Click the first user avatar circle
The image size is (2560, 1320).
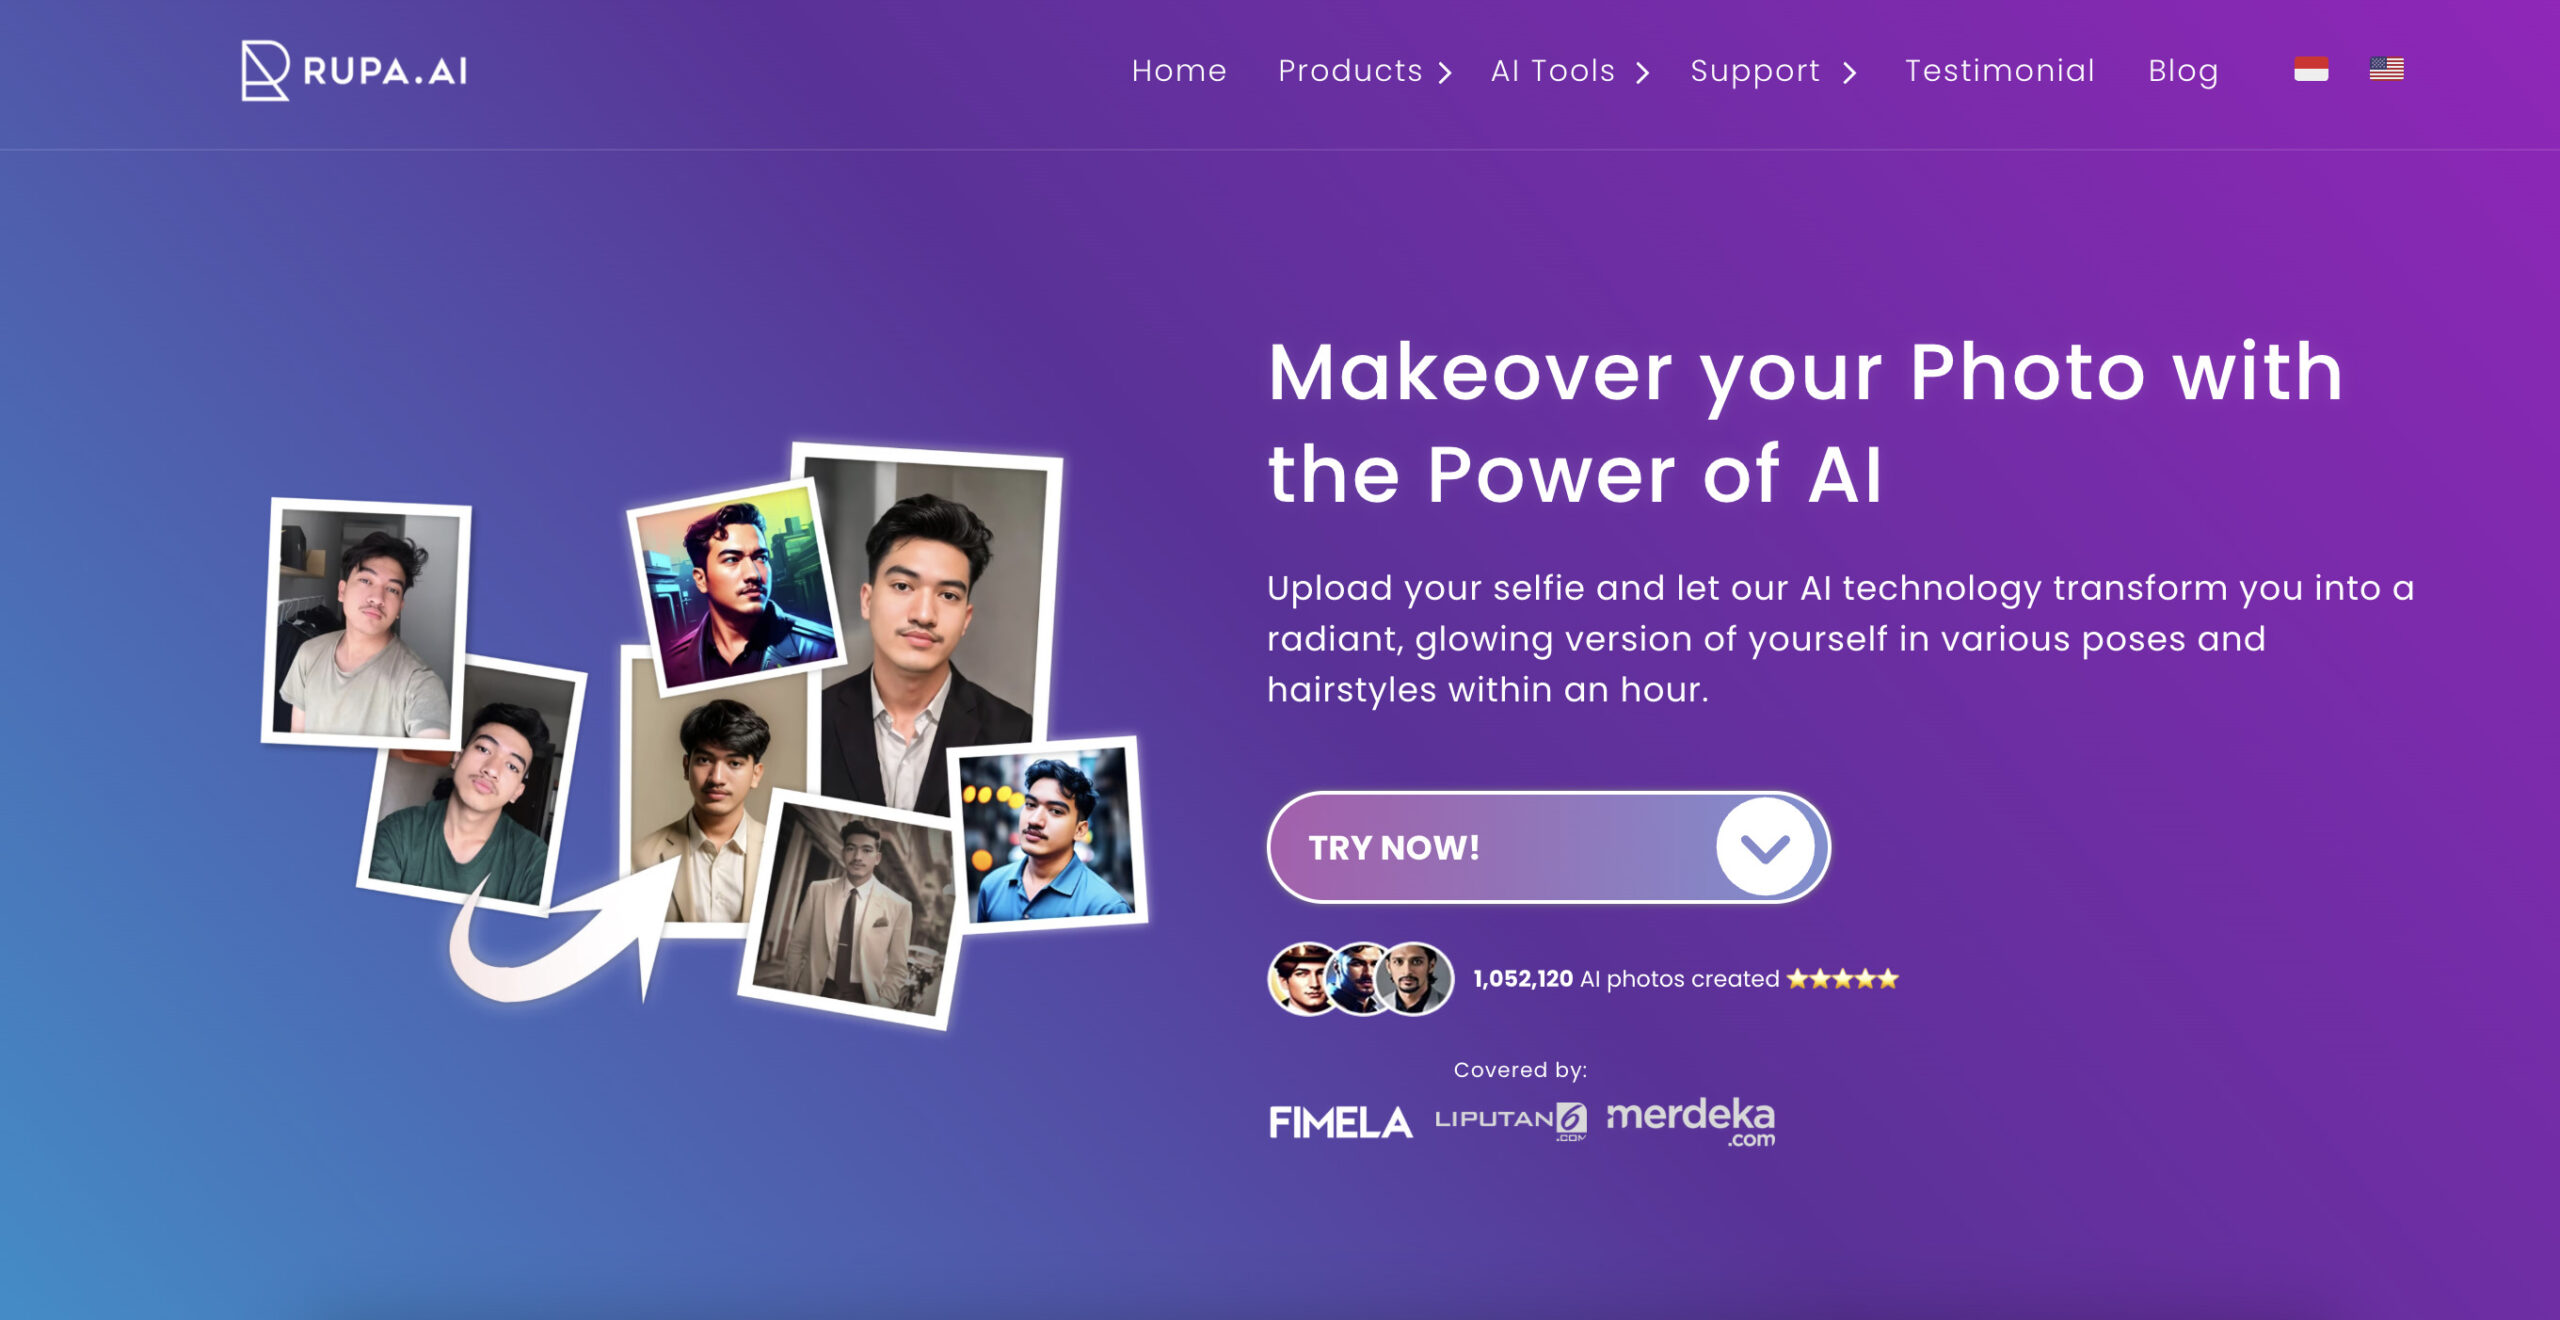1304,979
